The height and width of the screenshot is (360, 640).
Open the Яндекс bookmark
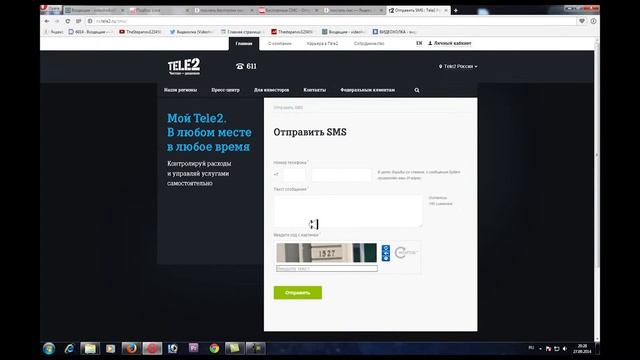pyautogui.click(x=53, y=32)
